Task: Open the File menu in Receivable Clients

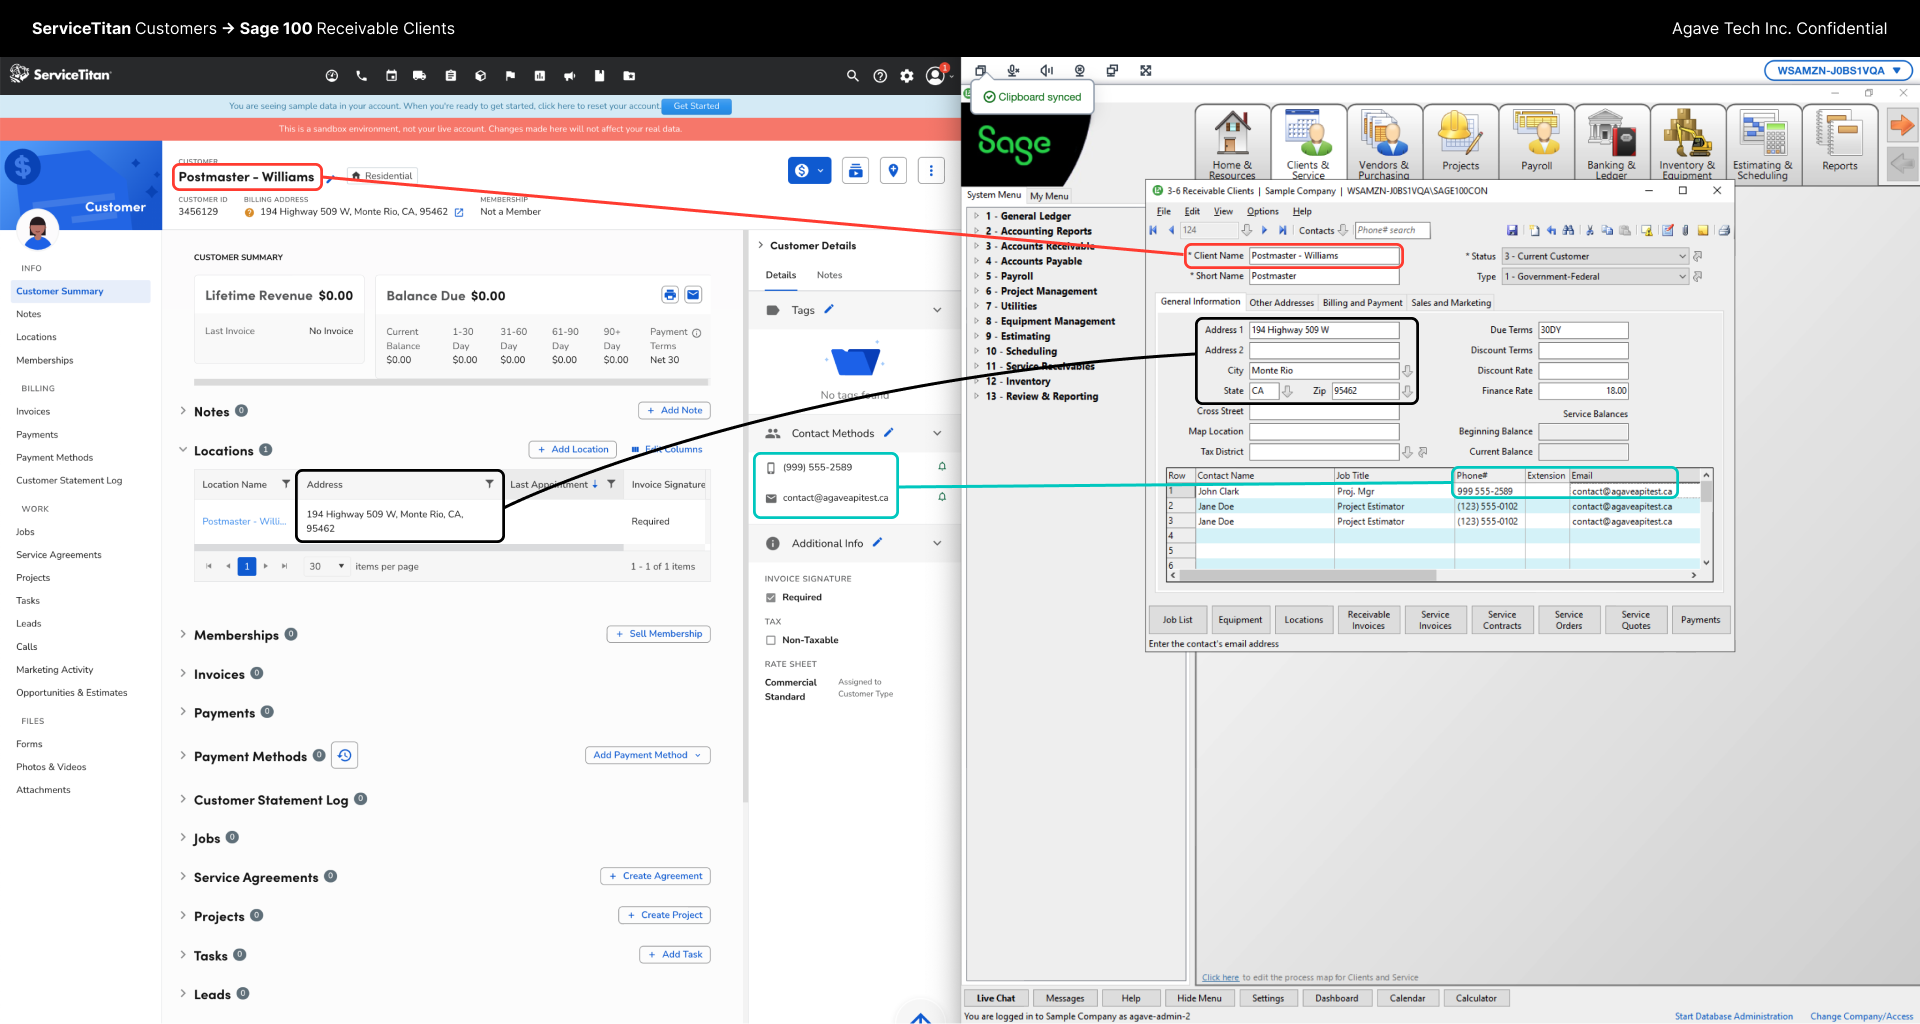Action: tap(1164, 211)
